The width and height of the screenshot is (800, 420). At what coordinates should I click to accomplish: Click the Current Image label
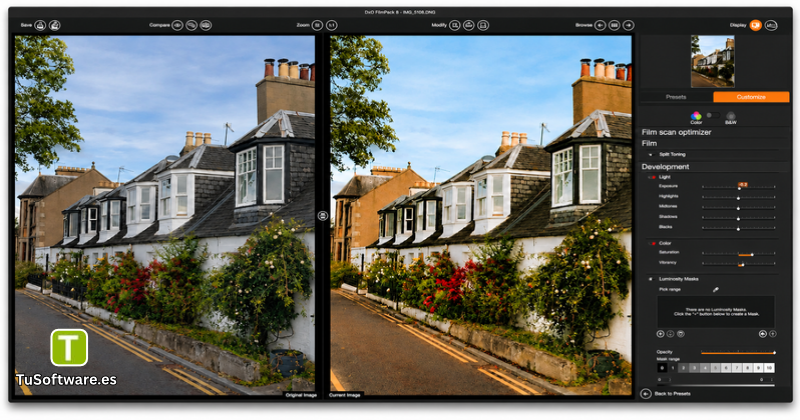point(345,395)
